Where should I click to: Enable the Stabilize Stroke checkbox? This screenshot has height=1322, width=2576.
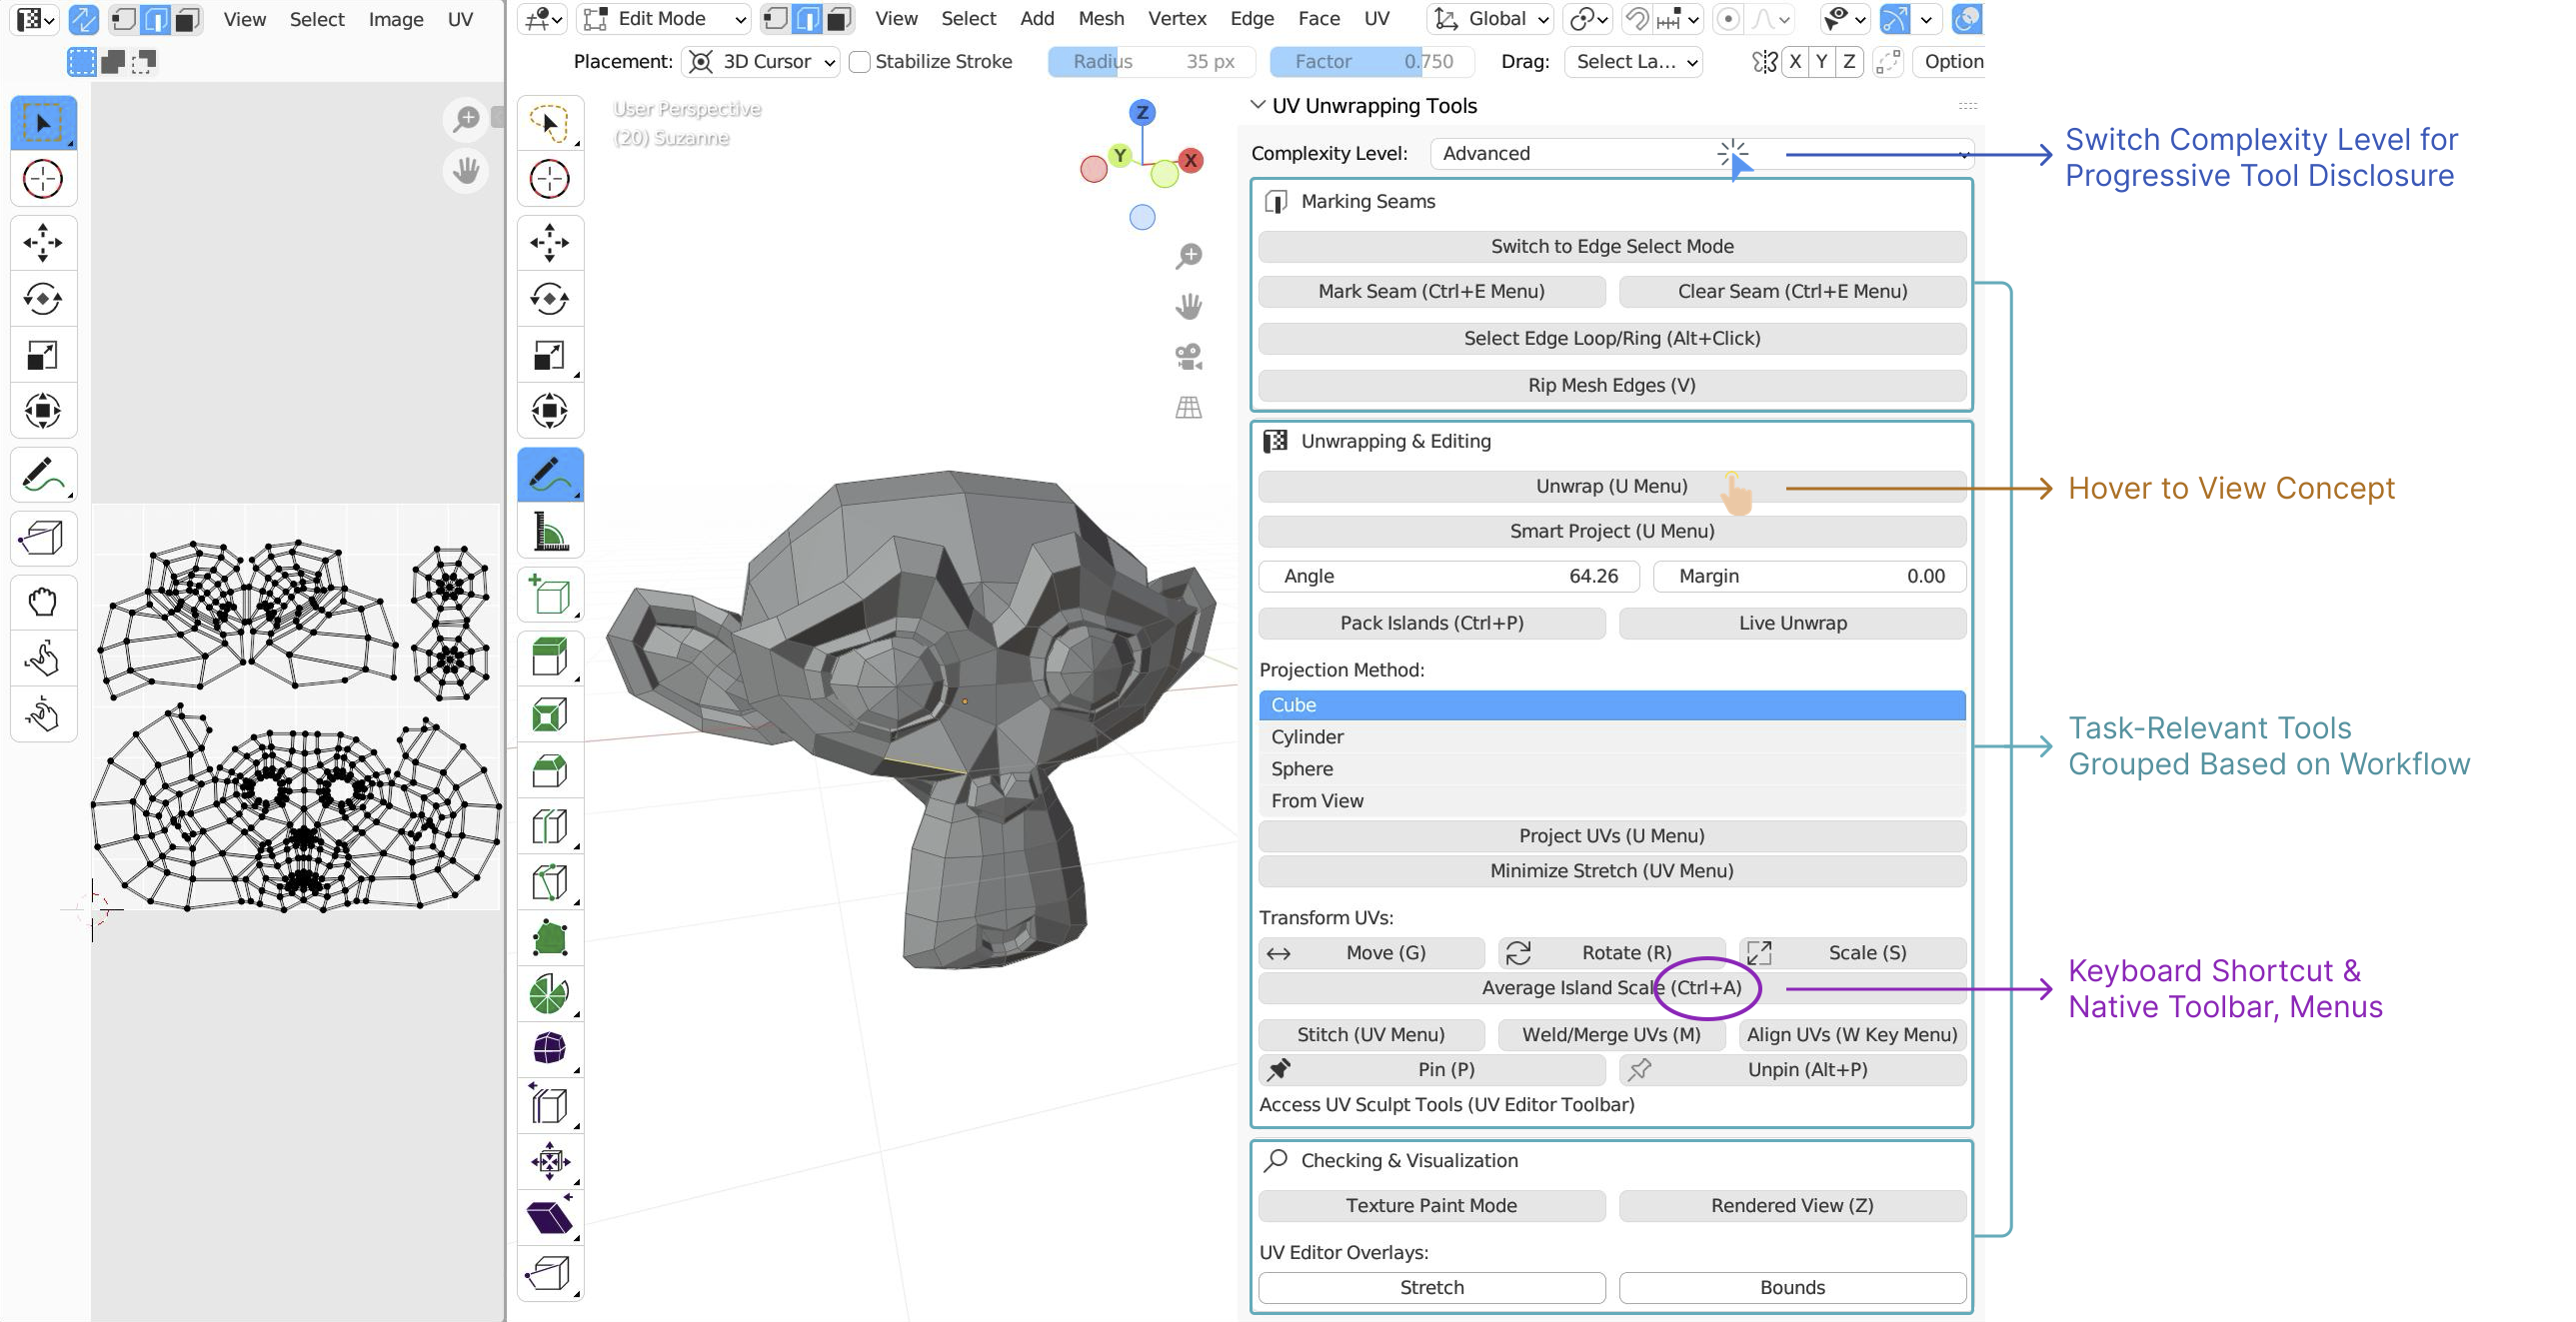click(859, 62)
